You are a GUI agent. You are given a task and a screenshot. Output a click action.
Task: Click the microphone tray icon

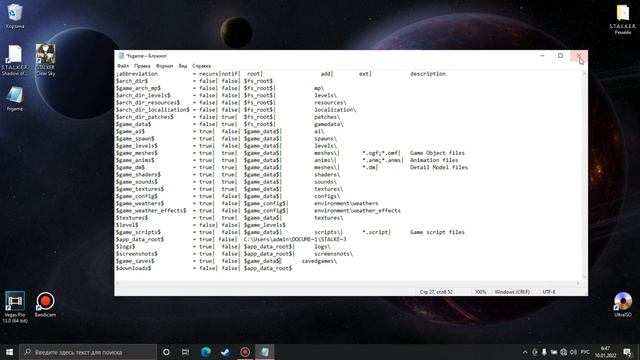544,352
